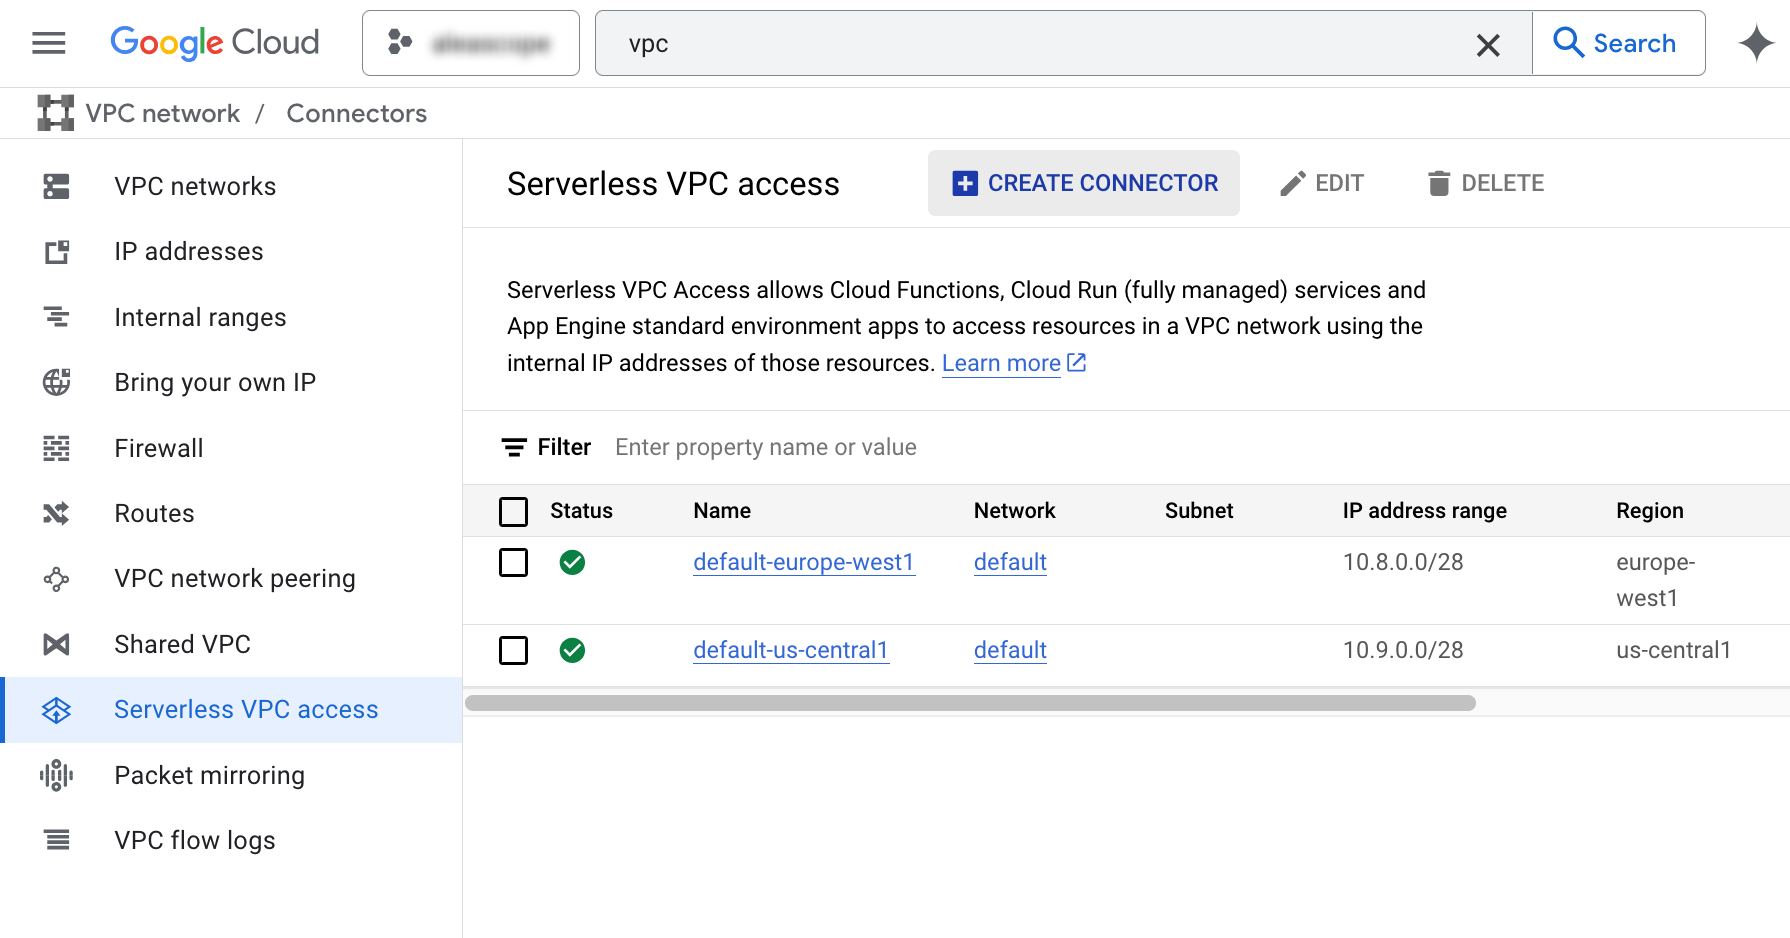Select Internal ranges menu item
Viewport: 1790px width, 938px height.
[x=200, y=317]
